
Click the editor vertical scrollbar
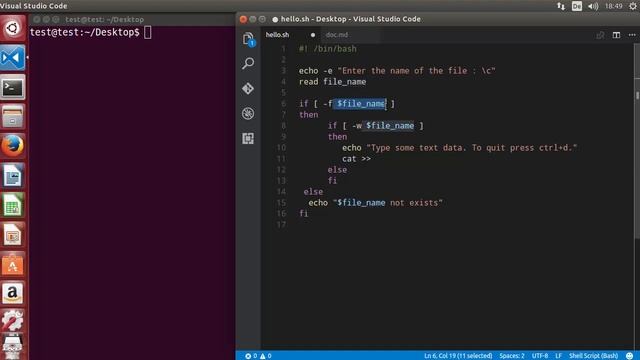tap(637, 141)
